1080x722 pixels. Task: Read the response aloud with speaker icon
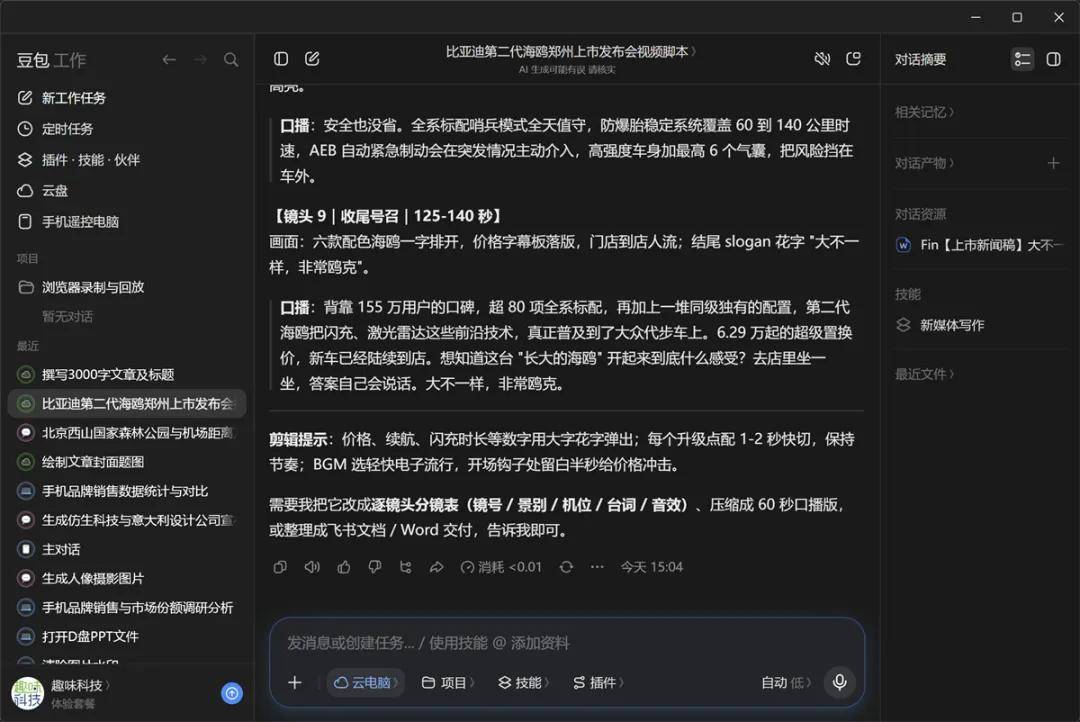(312, 567)
